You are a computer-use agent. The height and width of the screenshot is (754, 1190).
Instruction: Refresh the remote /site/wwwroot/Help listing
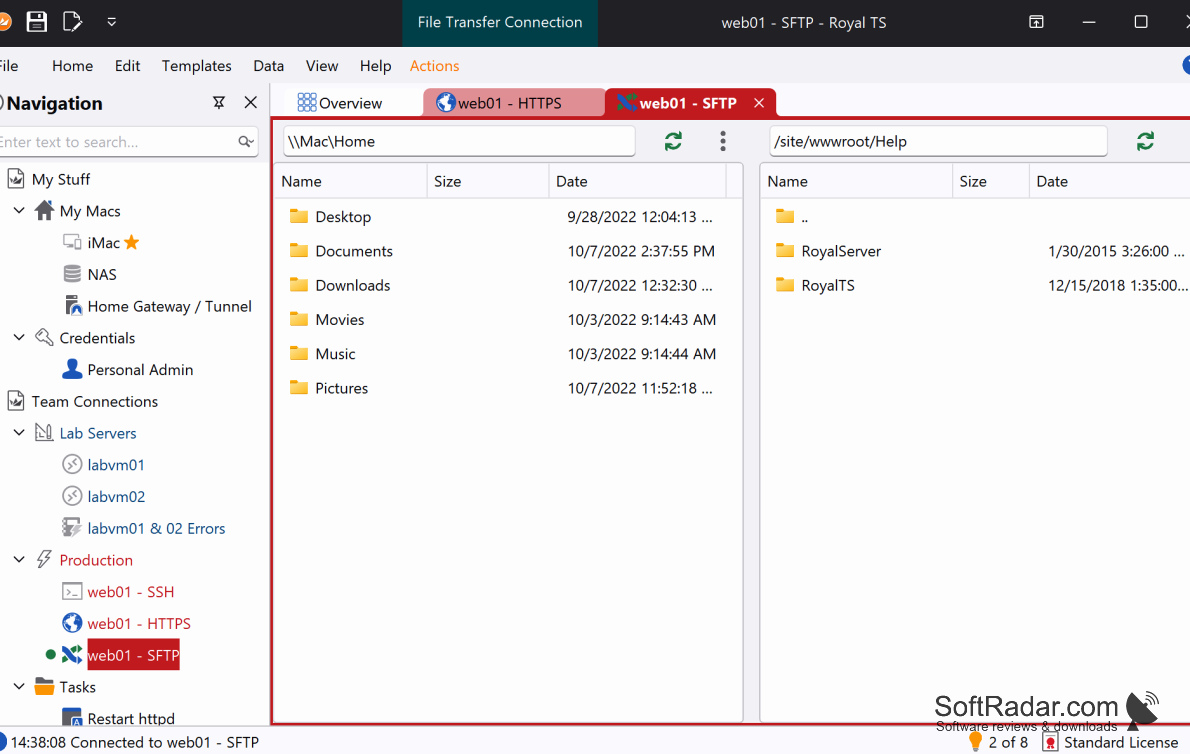[1145, 141]
